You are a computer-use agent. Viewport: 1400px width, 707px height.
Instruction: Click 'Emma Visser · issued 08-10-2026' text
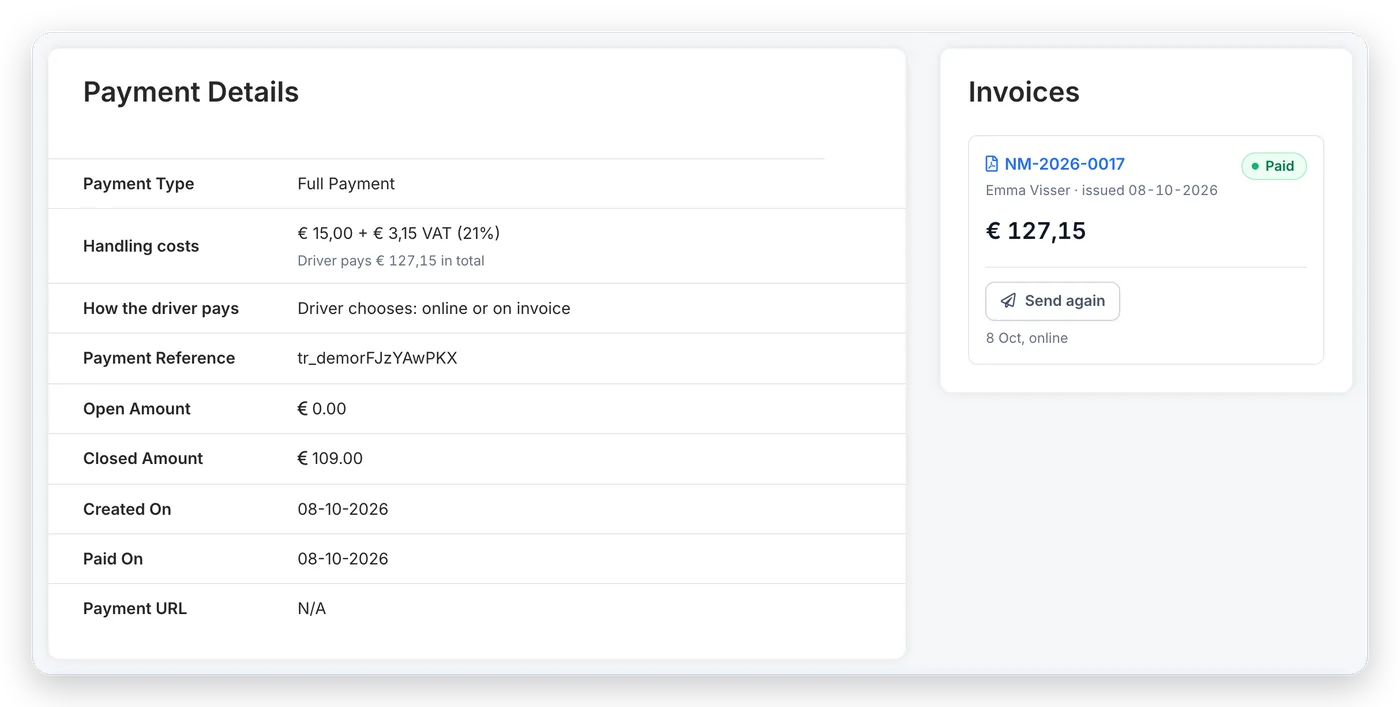coord(1102,190)
